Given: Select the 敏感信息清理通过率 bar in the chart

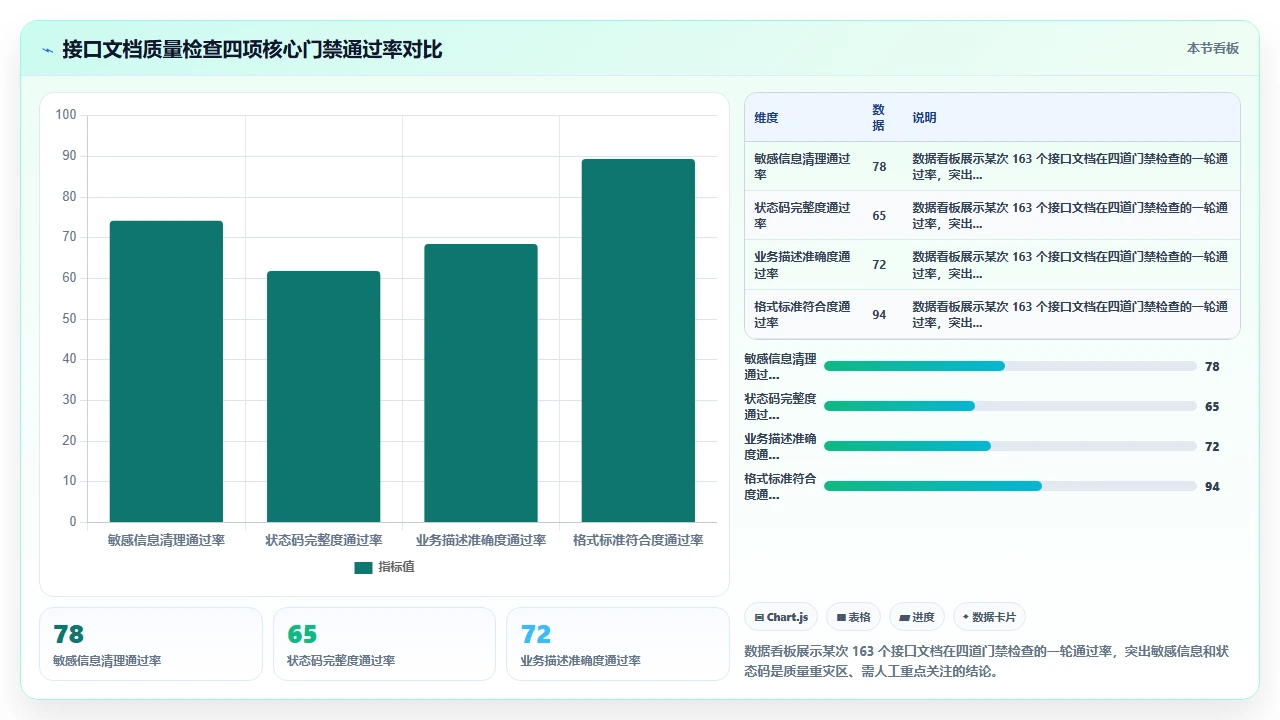Looking at the screenshot, I should coord(166,371).
